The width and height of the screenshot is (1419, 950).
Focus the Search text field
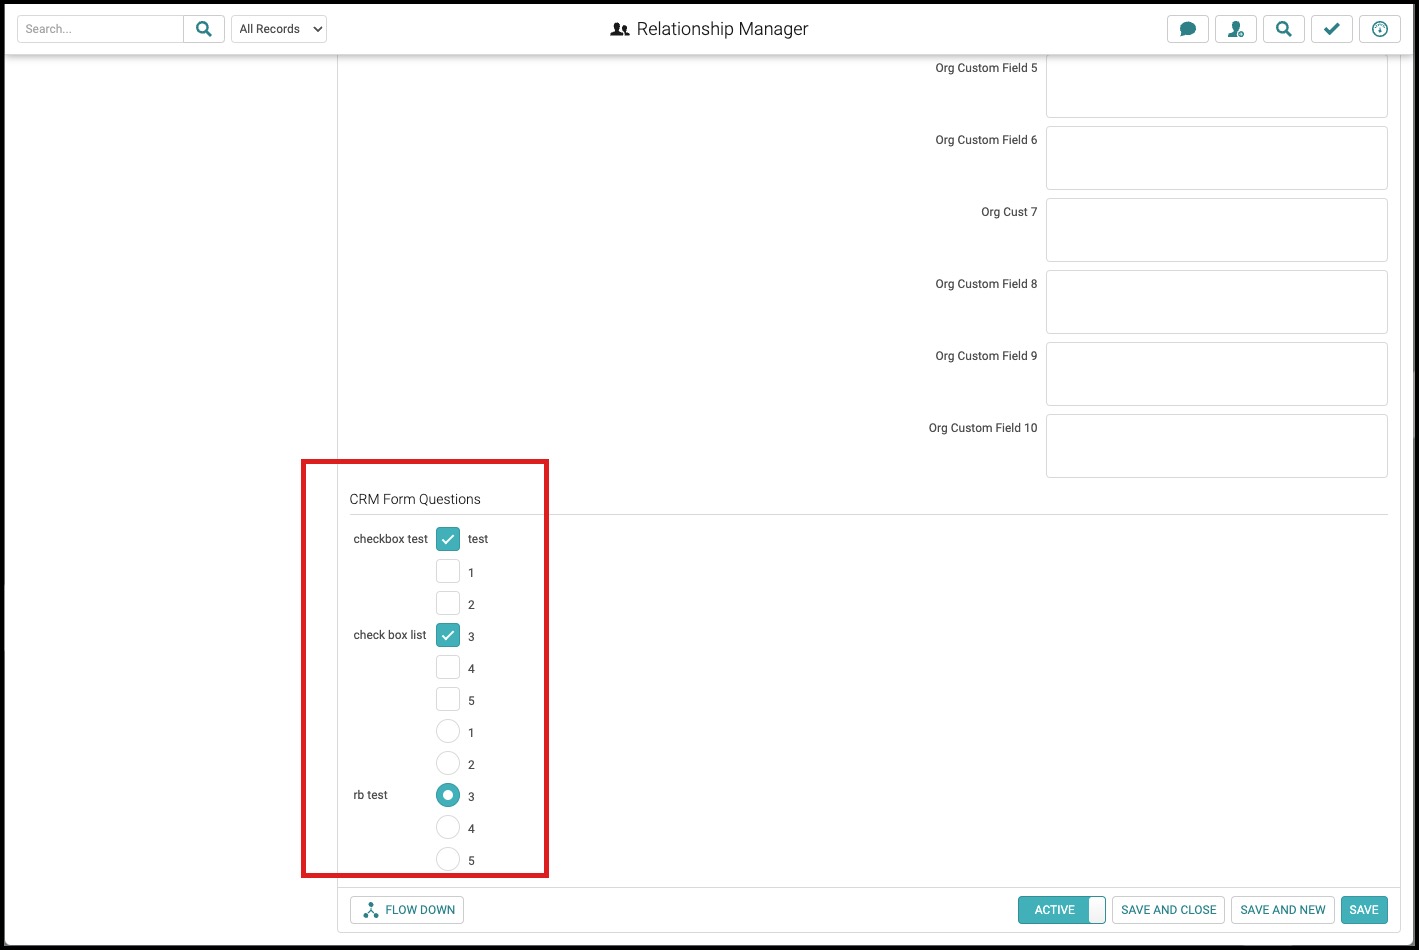click(100, 29)
